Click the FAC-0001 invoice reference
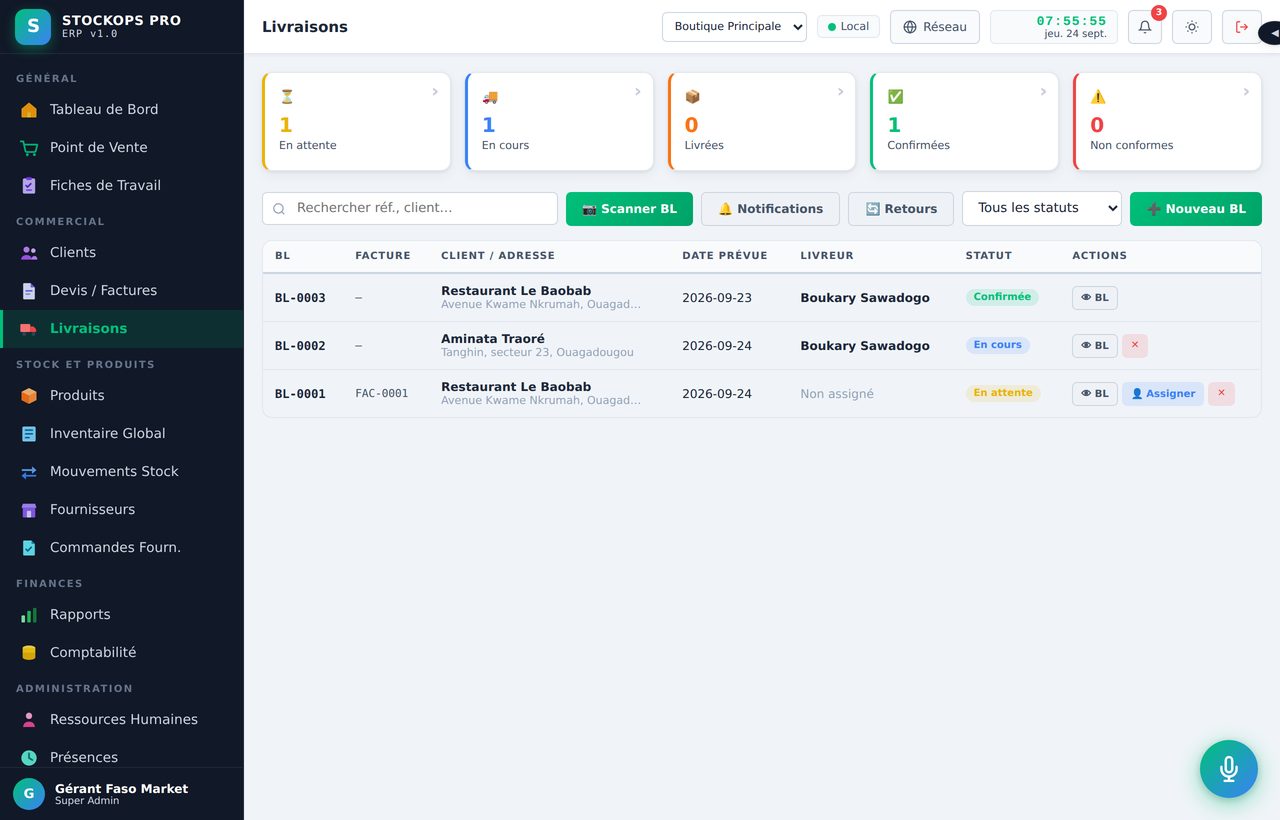The width and height of the screenshot is (1280, 820). [x=382, y=394]
